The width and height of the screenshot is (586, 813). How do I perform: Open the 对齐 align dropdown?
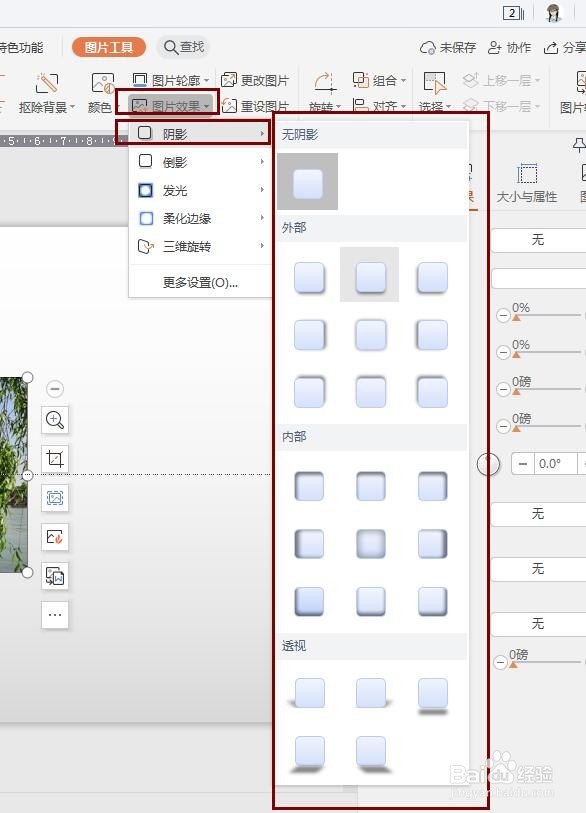point(379,106)
